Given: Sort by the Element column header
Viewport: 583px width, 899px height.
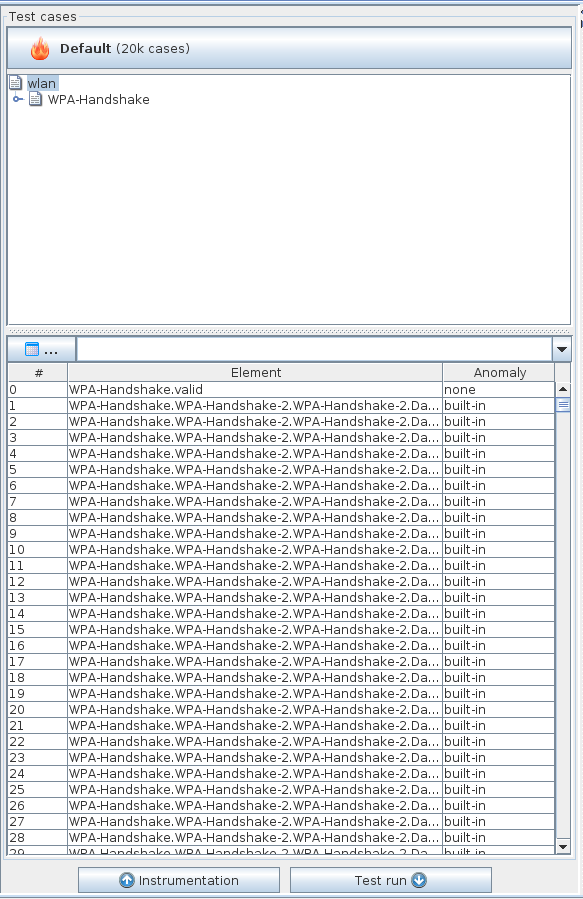Looking at the screenshot, I should click(255, 373).
